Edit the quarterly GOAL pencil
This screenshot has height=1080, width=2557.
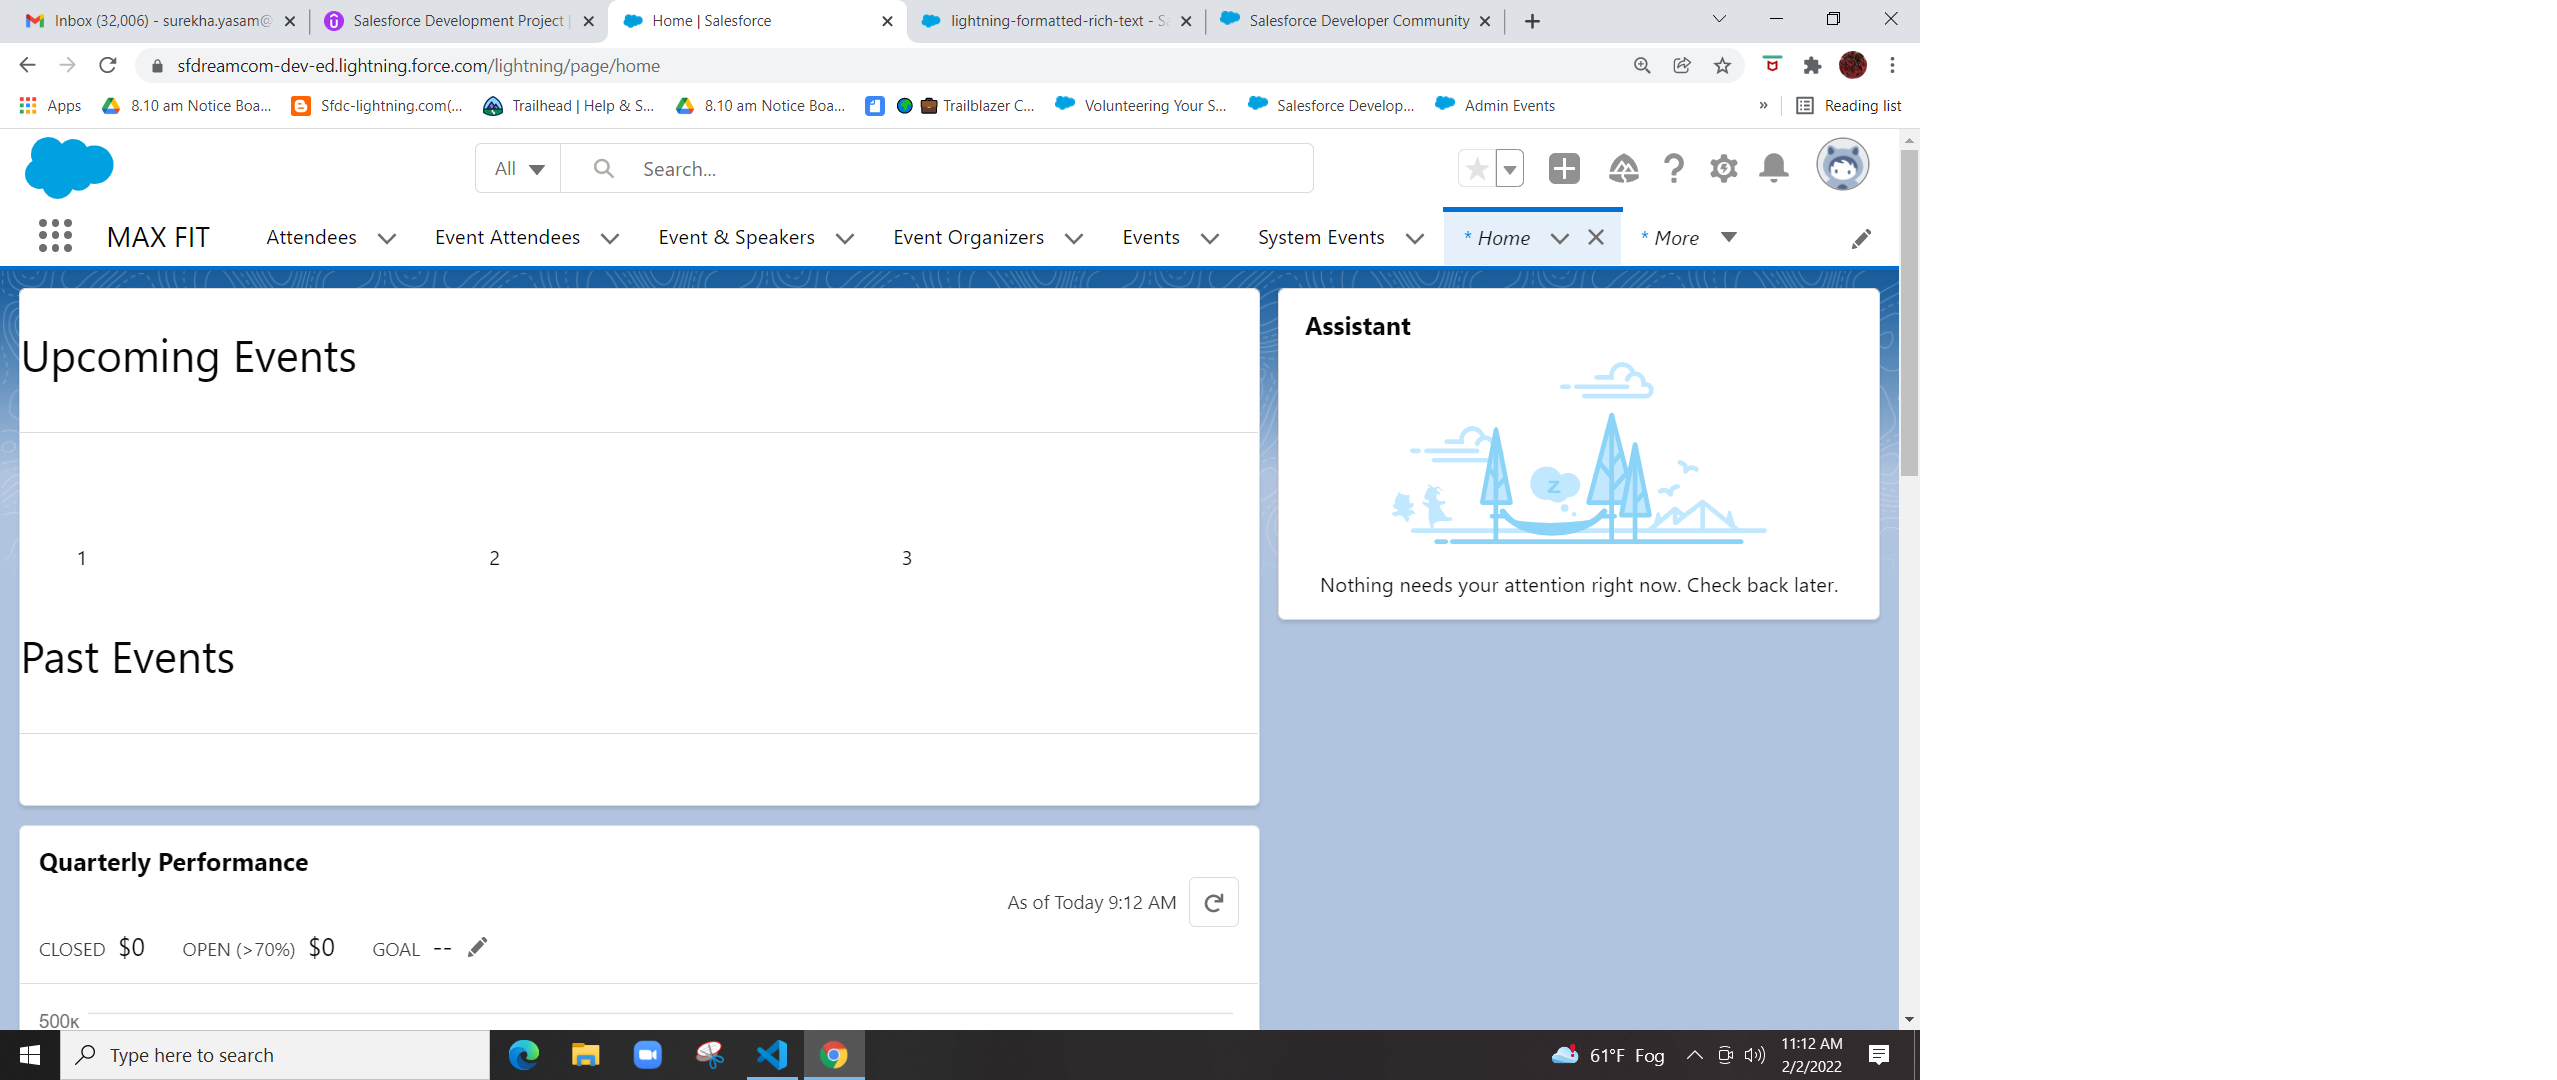coord(477,947)
